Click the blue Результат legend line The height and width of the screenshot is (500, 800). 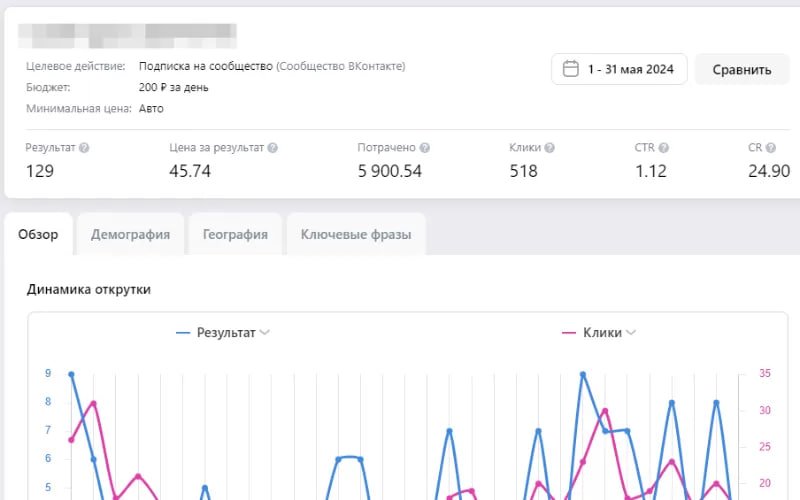183,333
